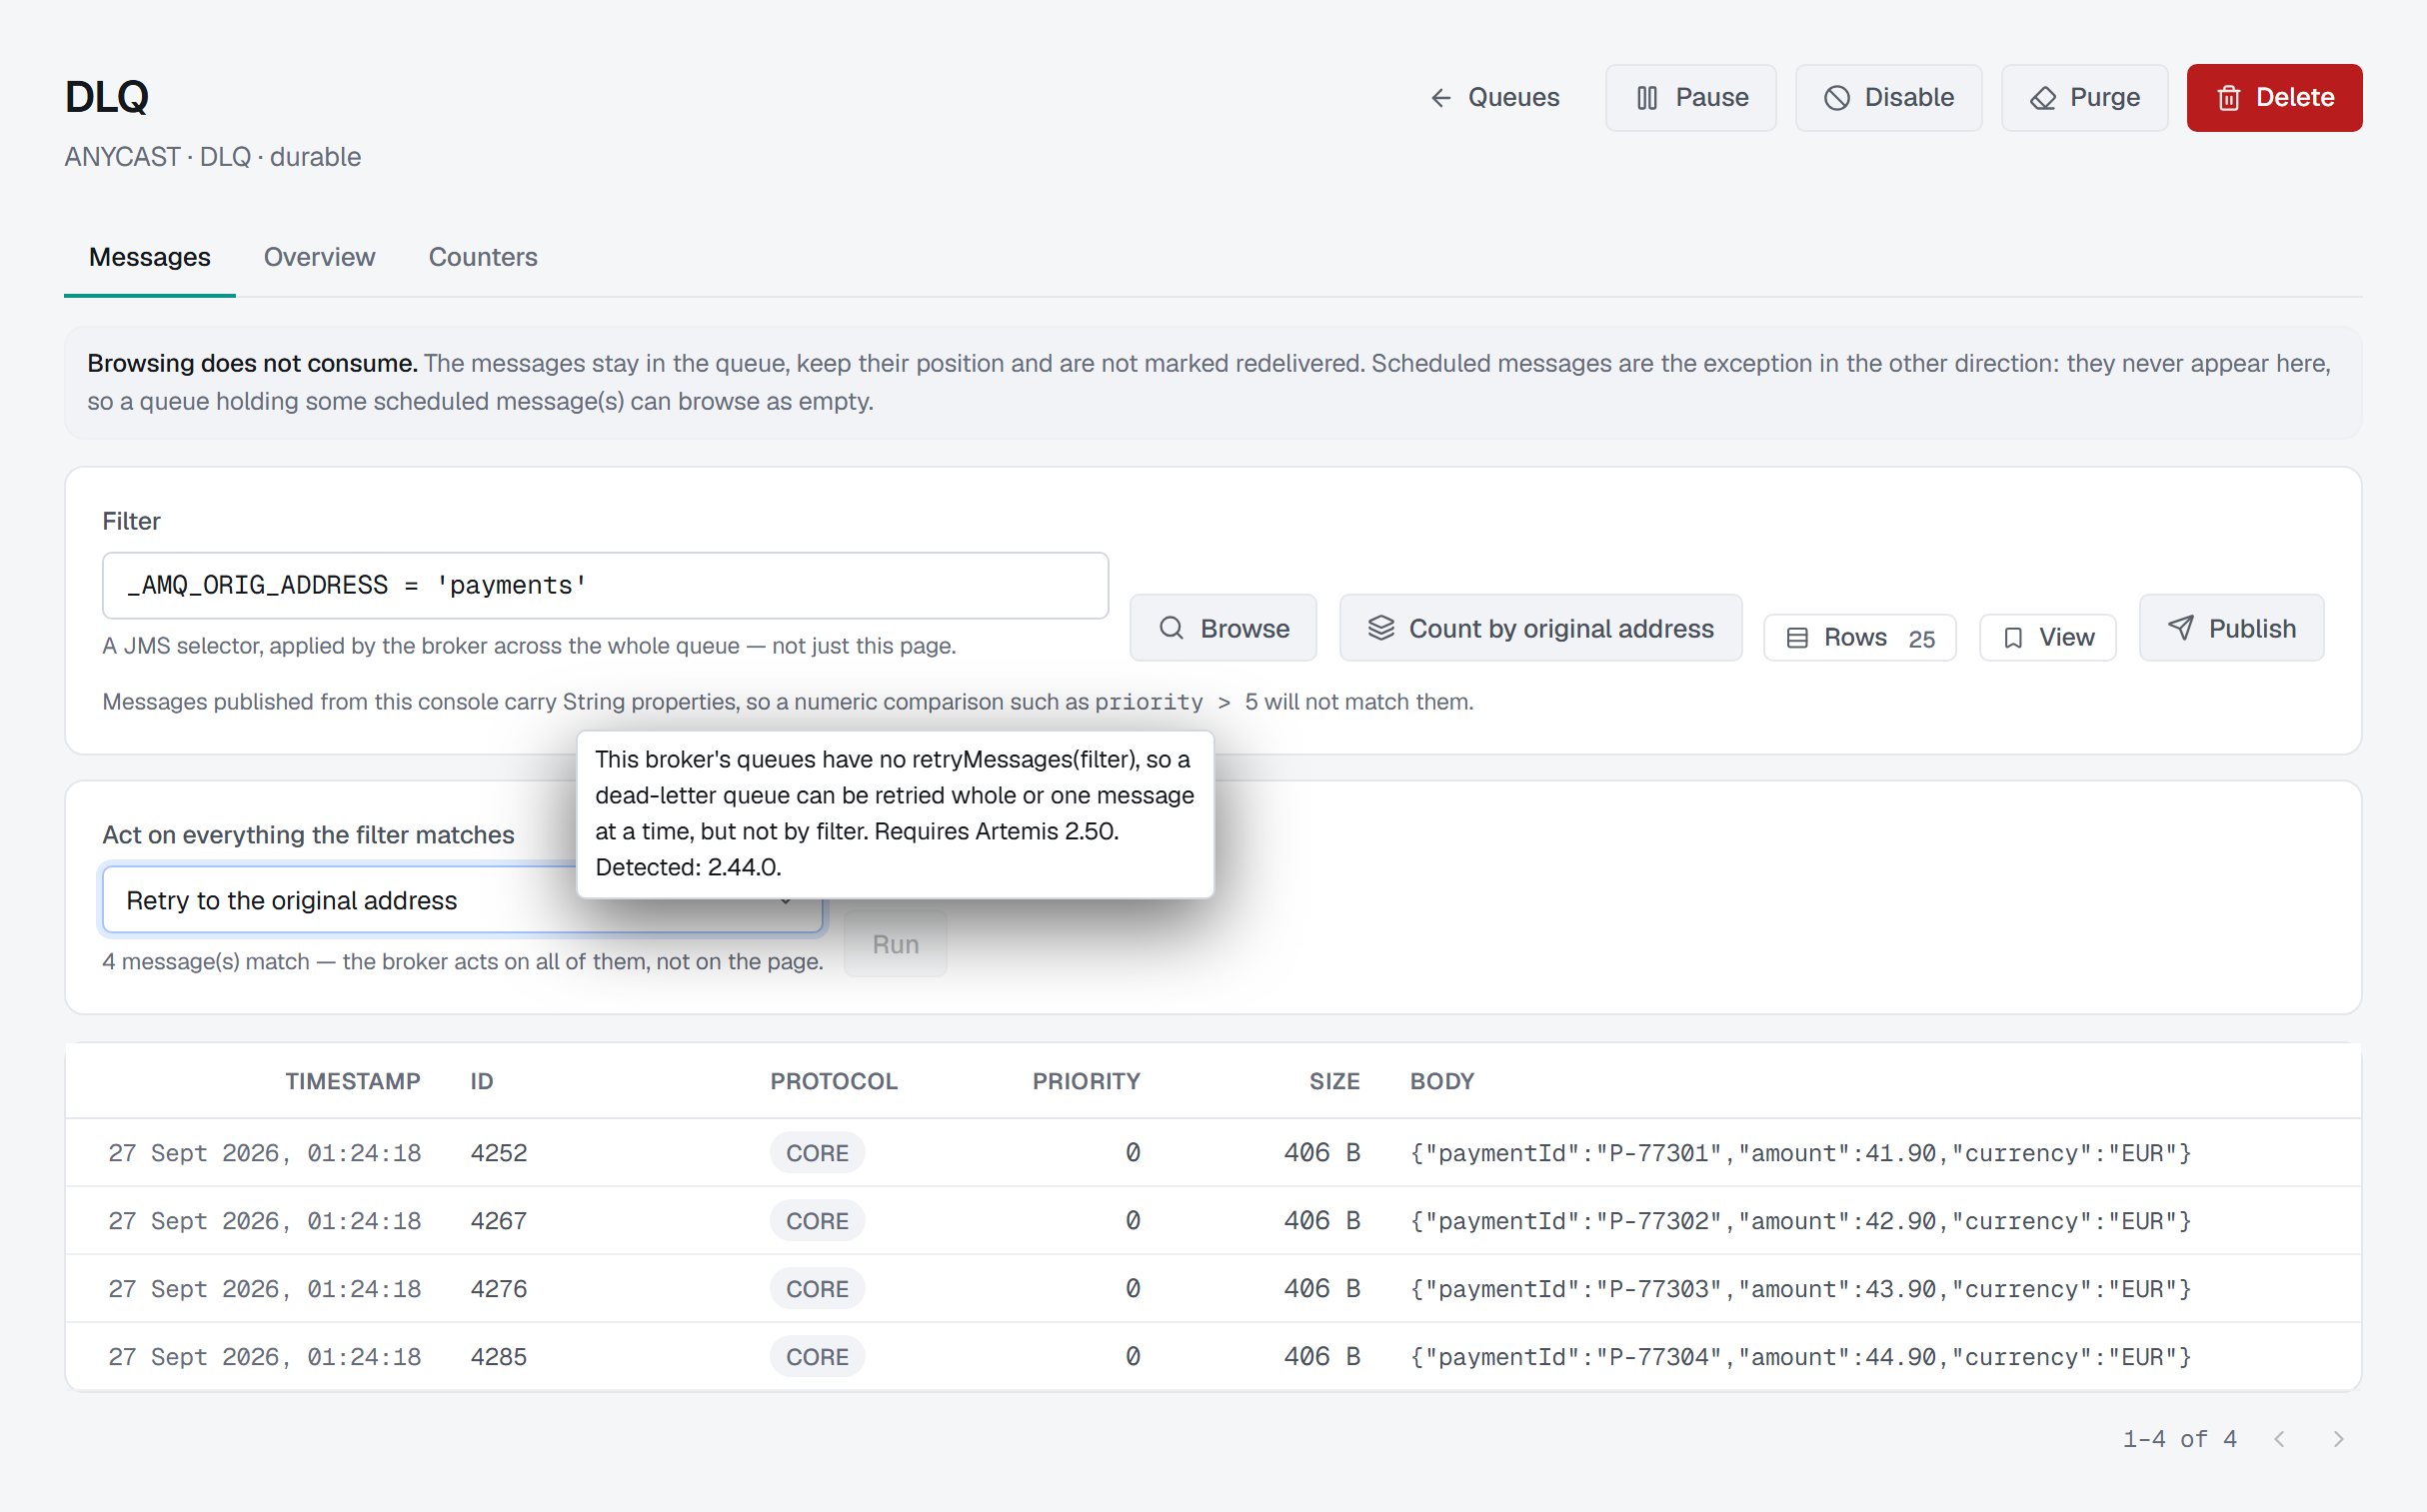Click the pause bars icon
This screenshot has width=2427, height=1512.
click(1647, 97)
